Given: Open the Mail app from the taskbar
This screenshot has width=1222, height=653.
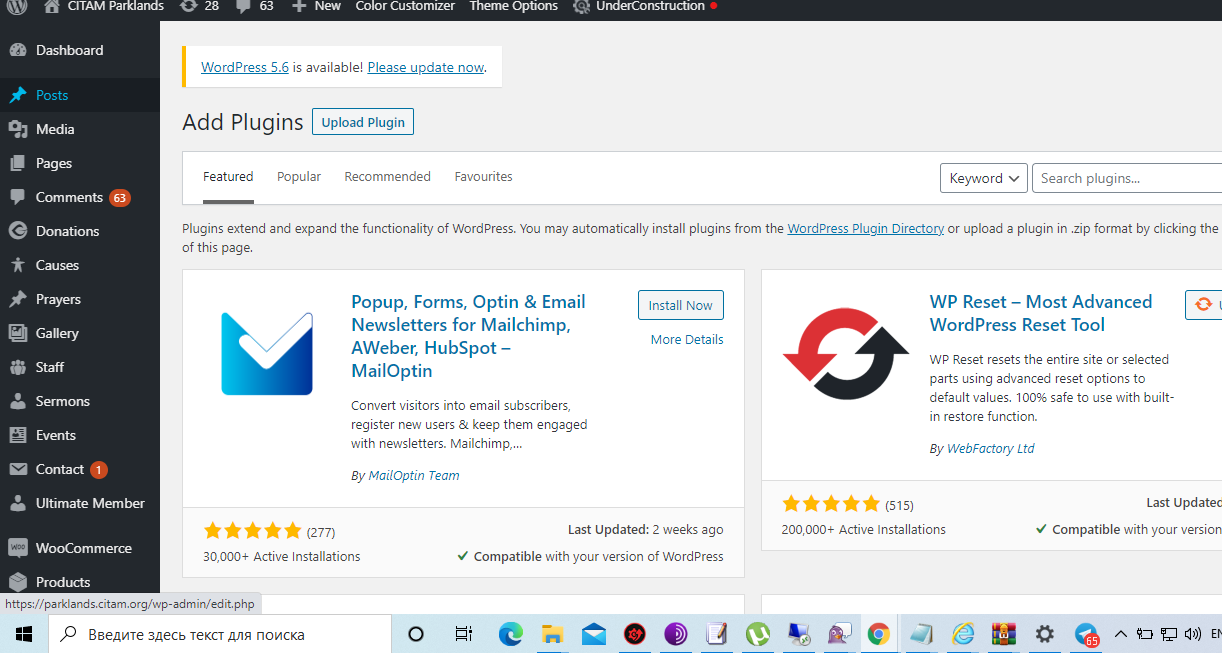Looking at the screenshot, I should point(594,634).
